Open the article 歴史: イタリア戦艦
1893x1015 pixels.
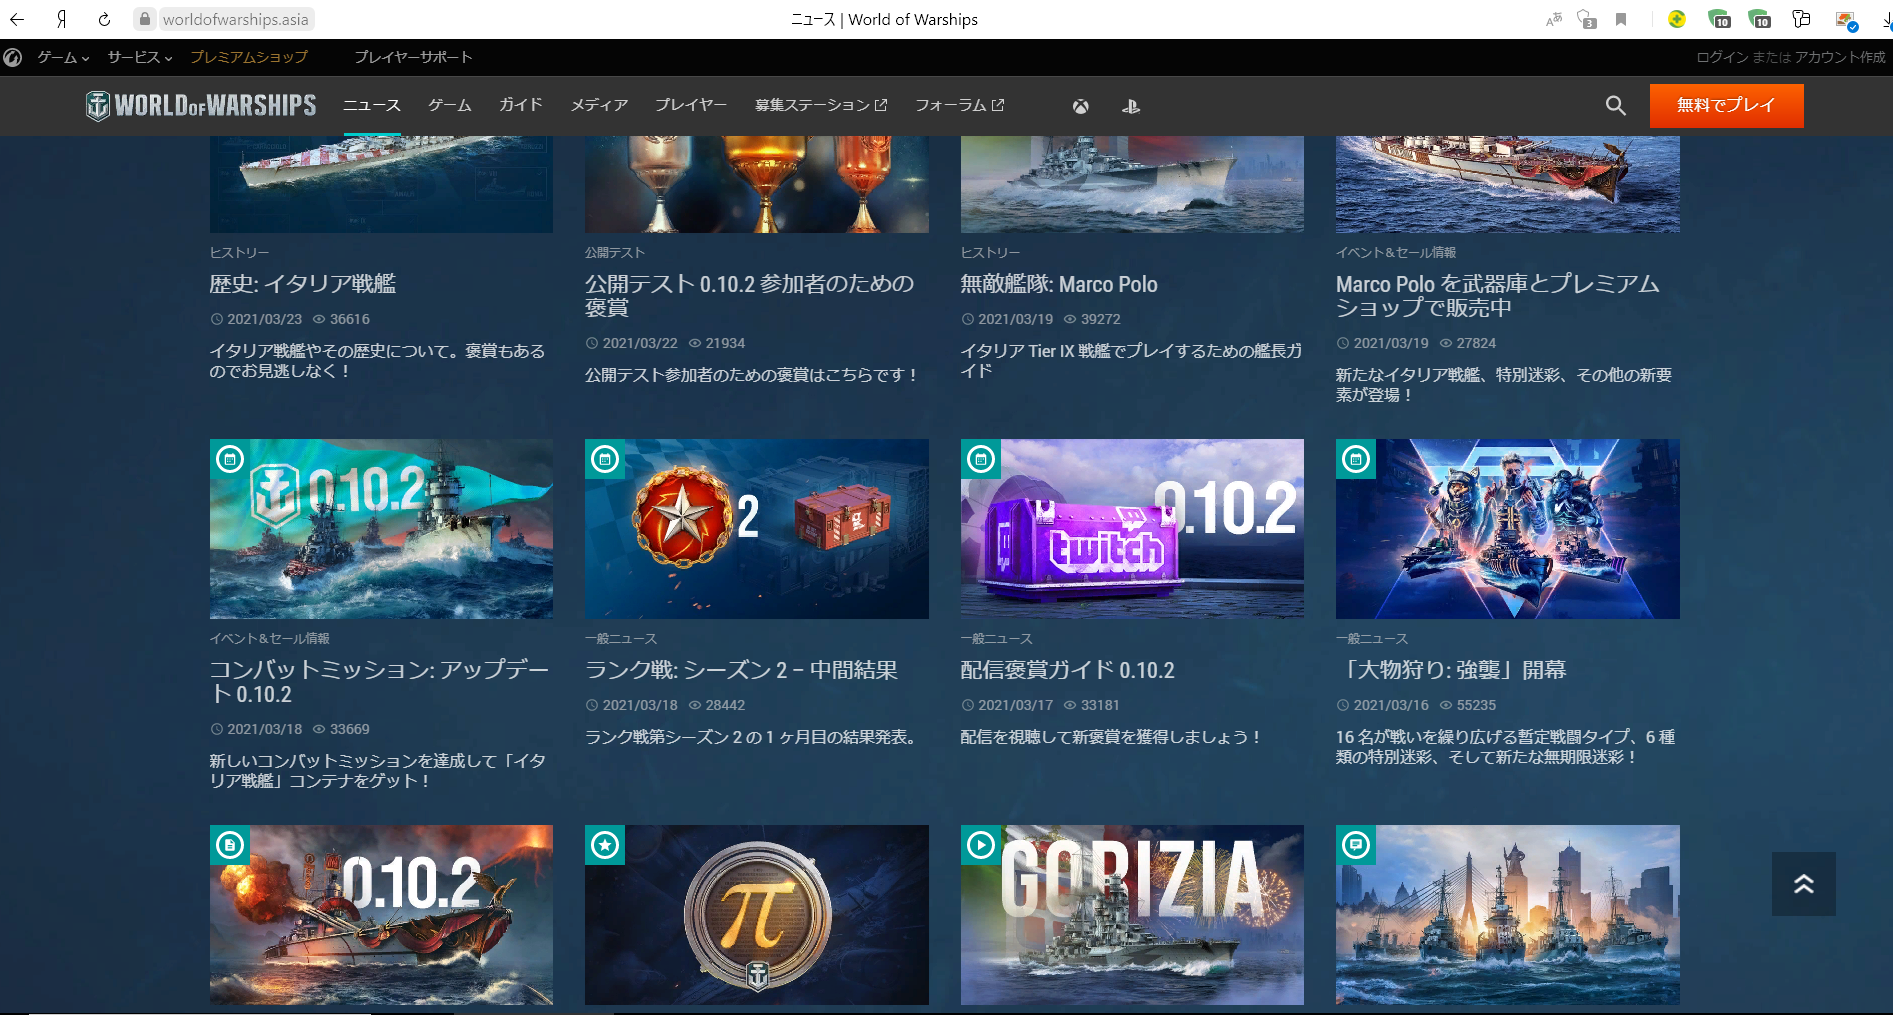tap(302, 284)
